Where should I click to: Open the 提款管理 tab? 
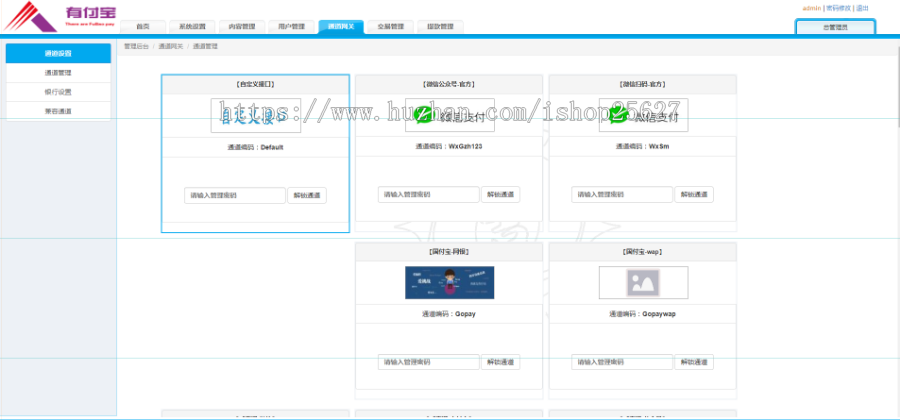click(440, 27)
